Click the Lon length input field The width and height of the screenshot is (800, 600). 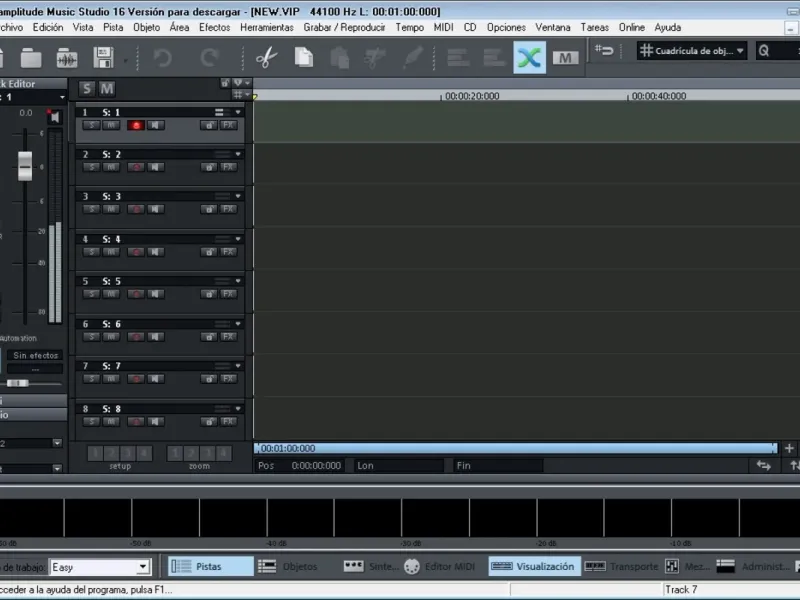(399, 465)
